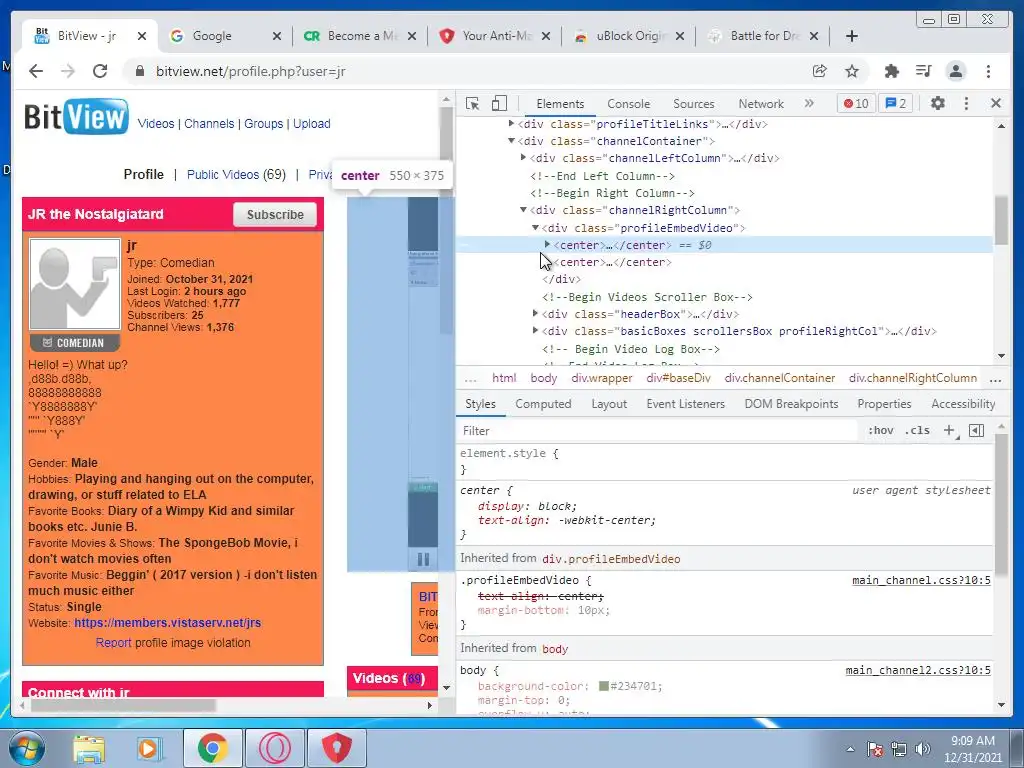Go back in browser history
The image size is (1024, 768).
pyautogui.click(x=36, y=71)
